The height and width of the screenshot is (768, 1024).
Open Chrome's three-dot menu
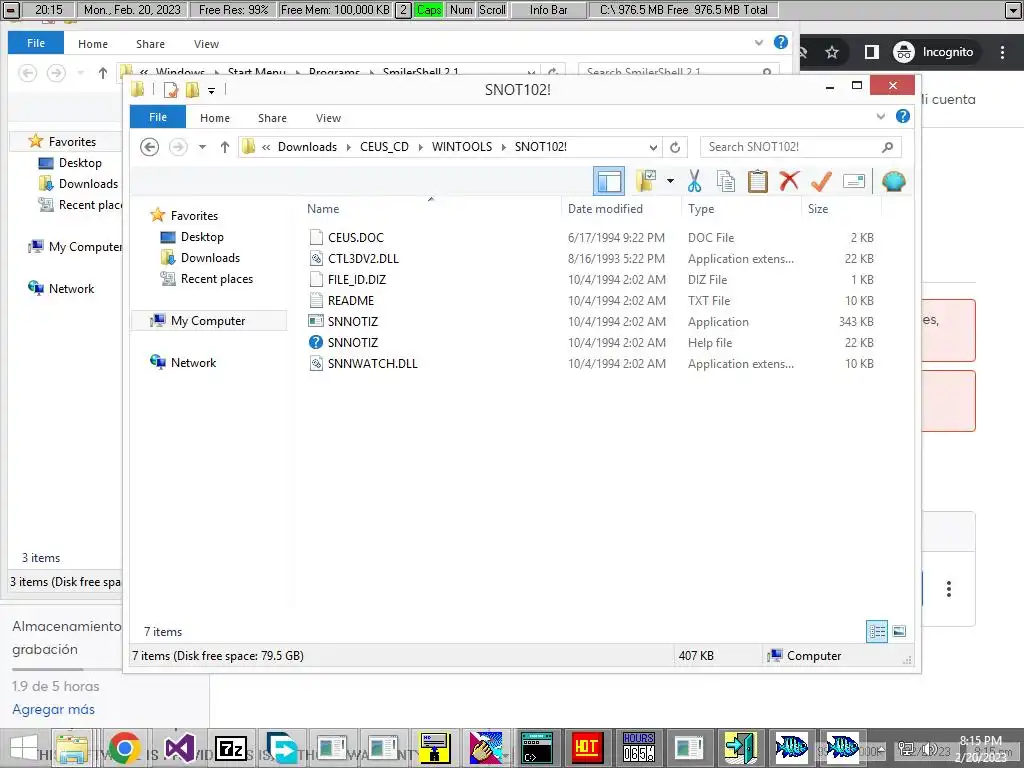pos(1002,52)
